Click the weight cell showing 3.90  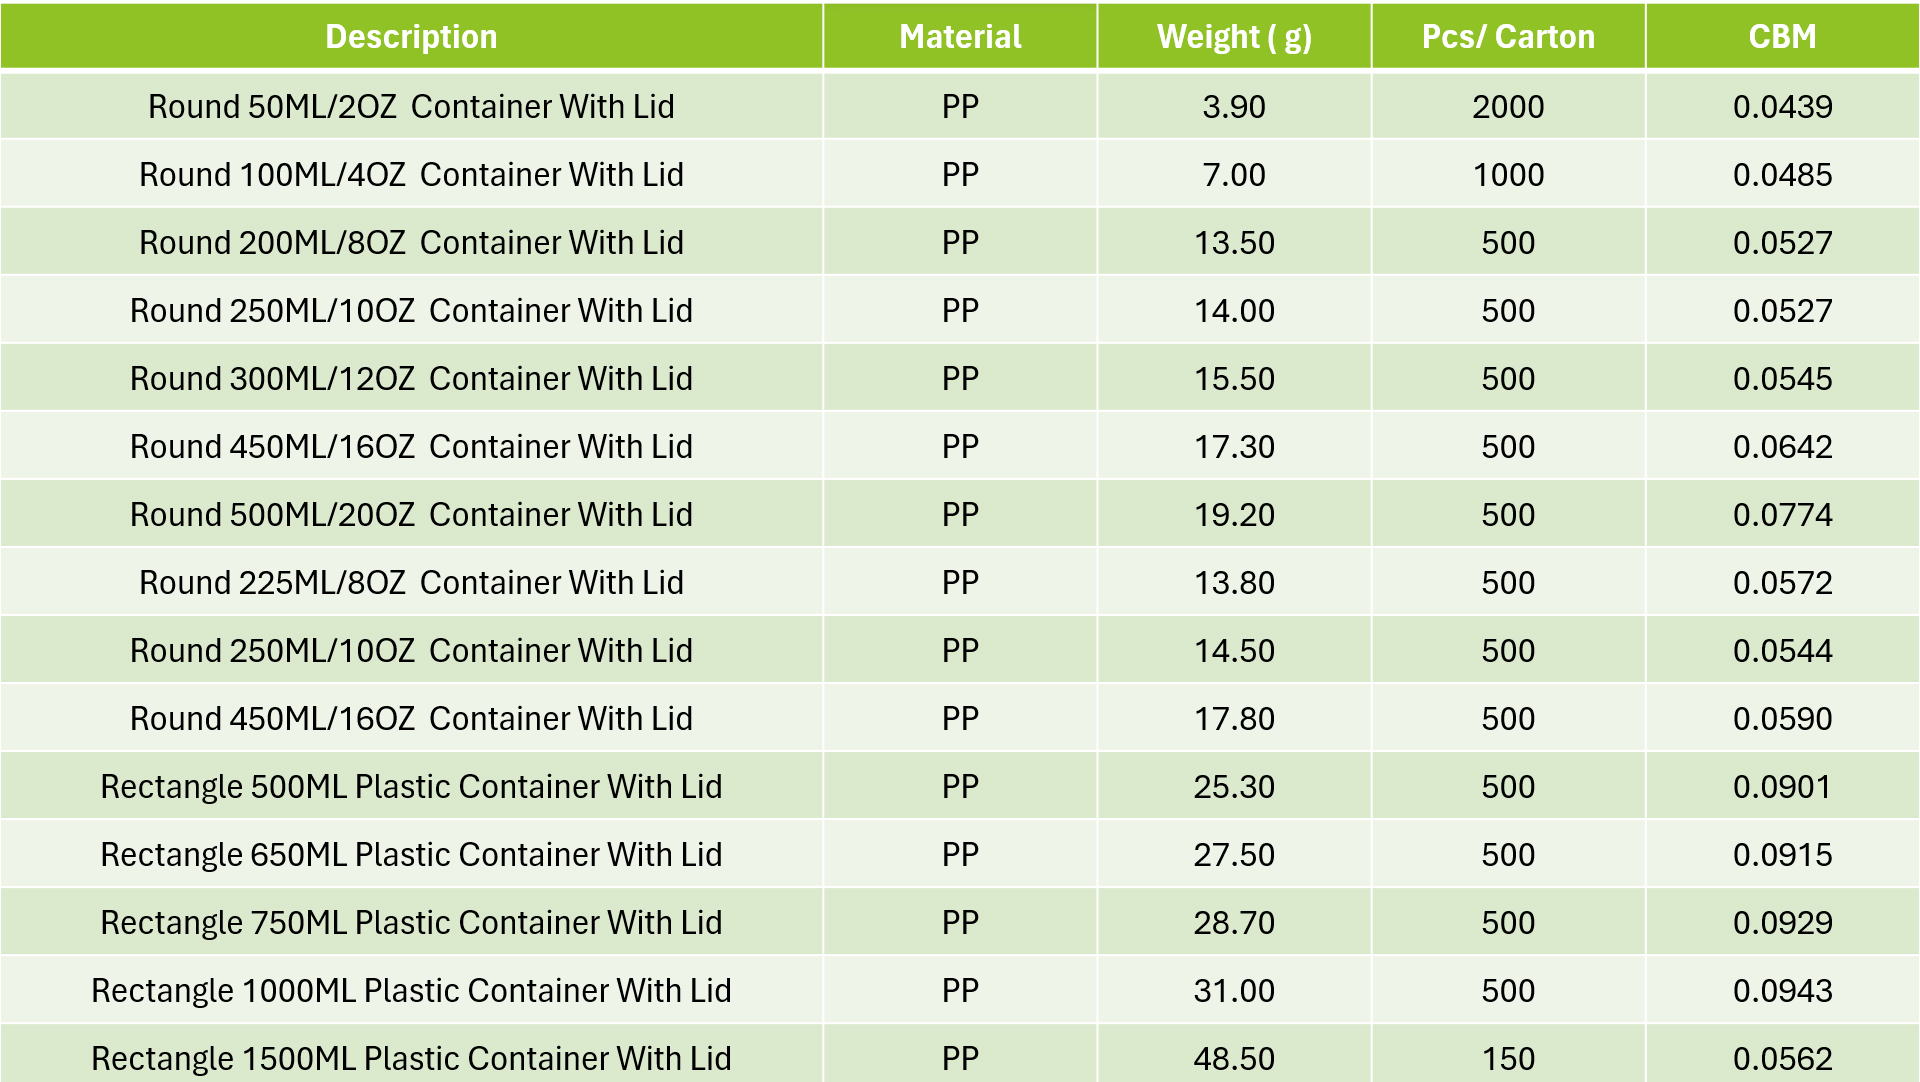tap(1234, 106)
